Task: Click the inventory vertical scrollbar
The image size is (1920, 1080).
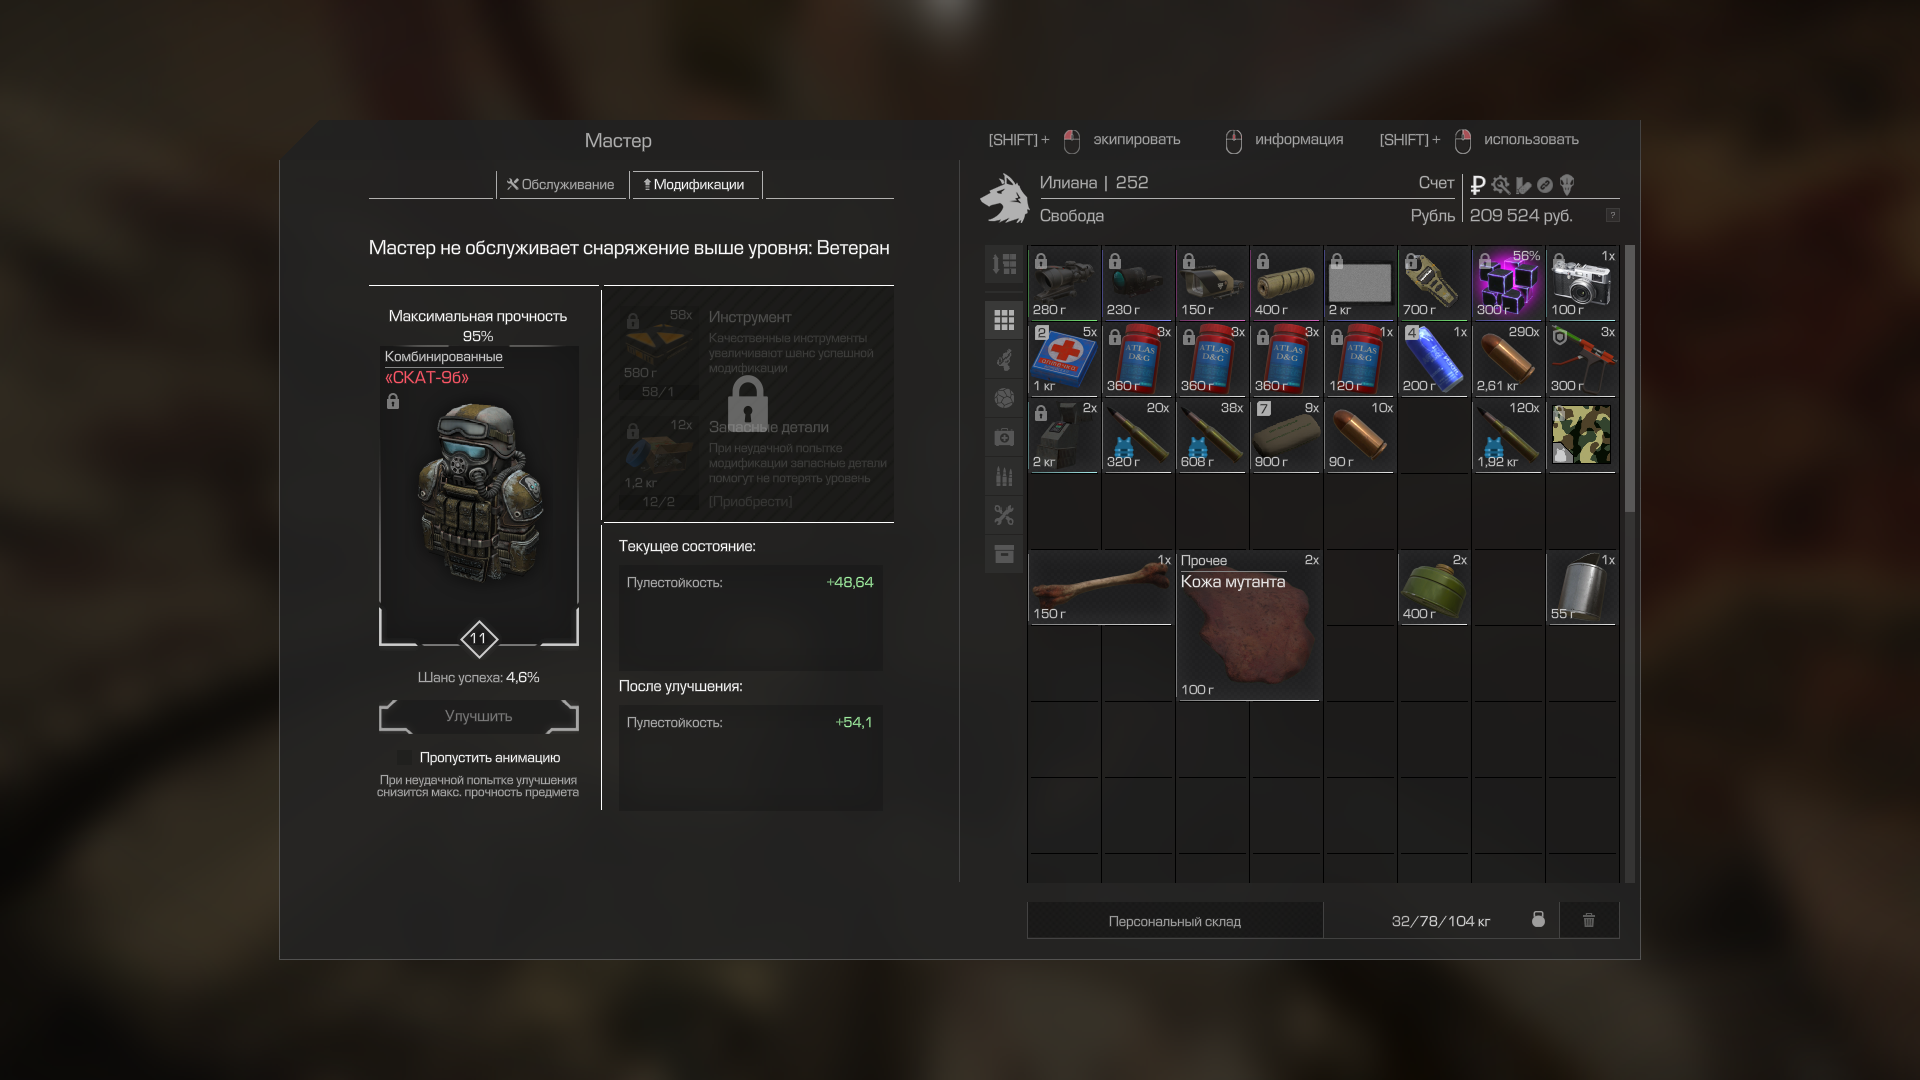Action: 1630,379
